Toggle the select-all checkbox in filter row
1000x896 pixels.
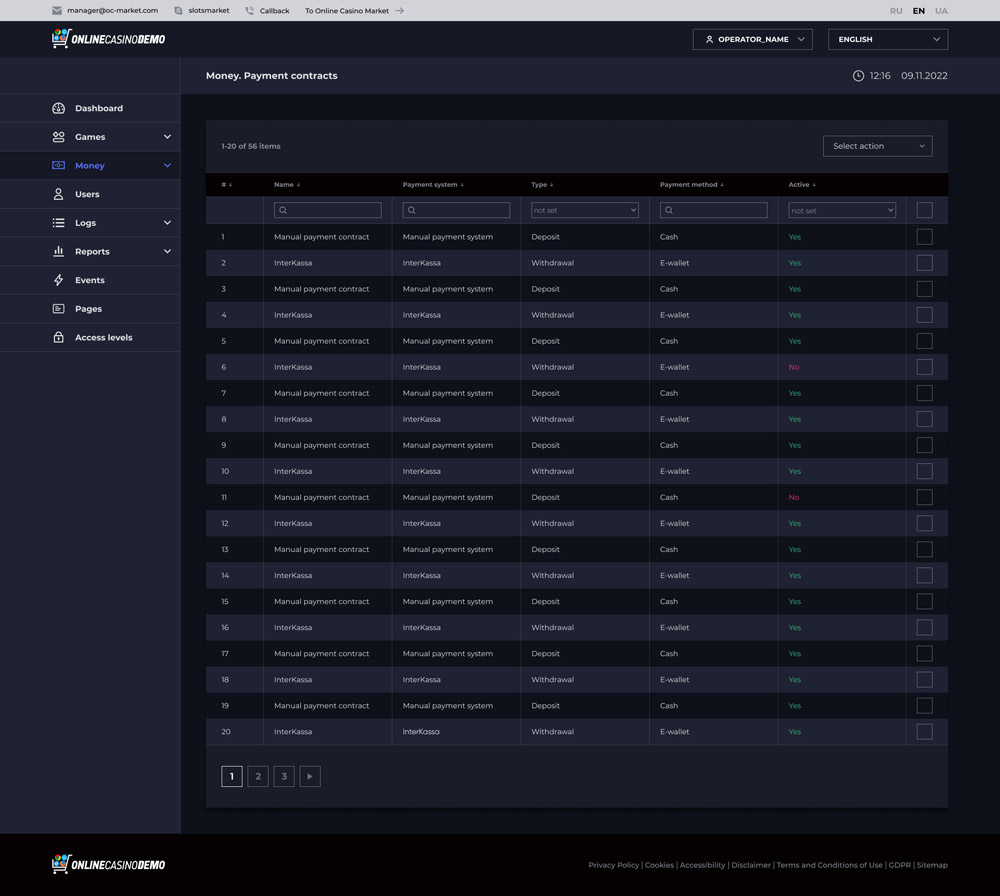pos(924,210)
